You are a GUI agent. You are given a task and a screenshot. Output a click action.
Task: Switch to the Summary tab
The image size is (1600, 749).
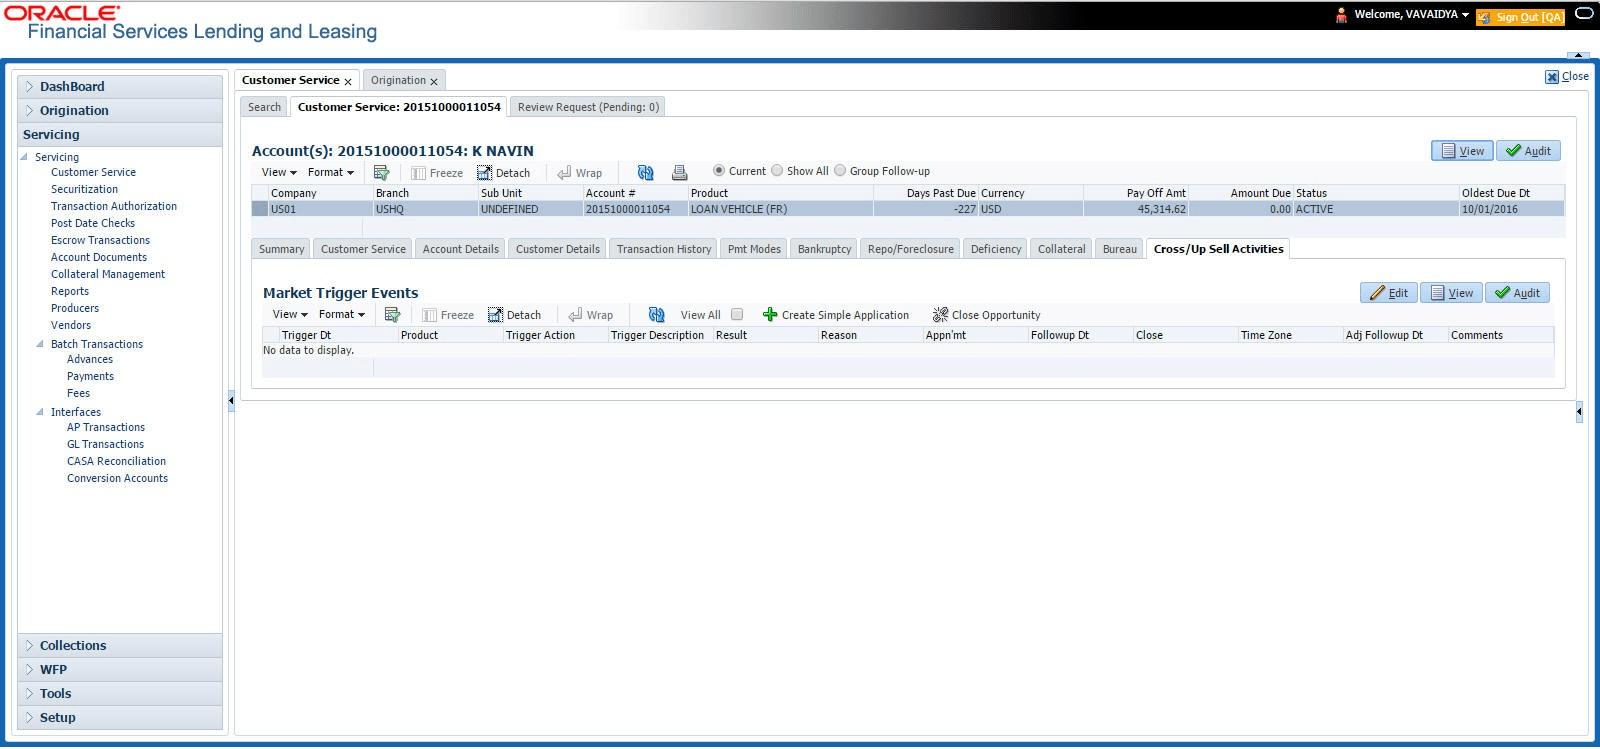pos(282,249)
